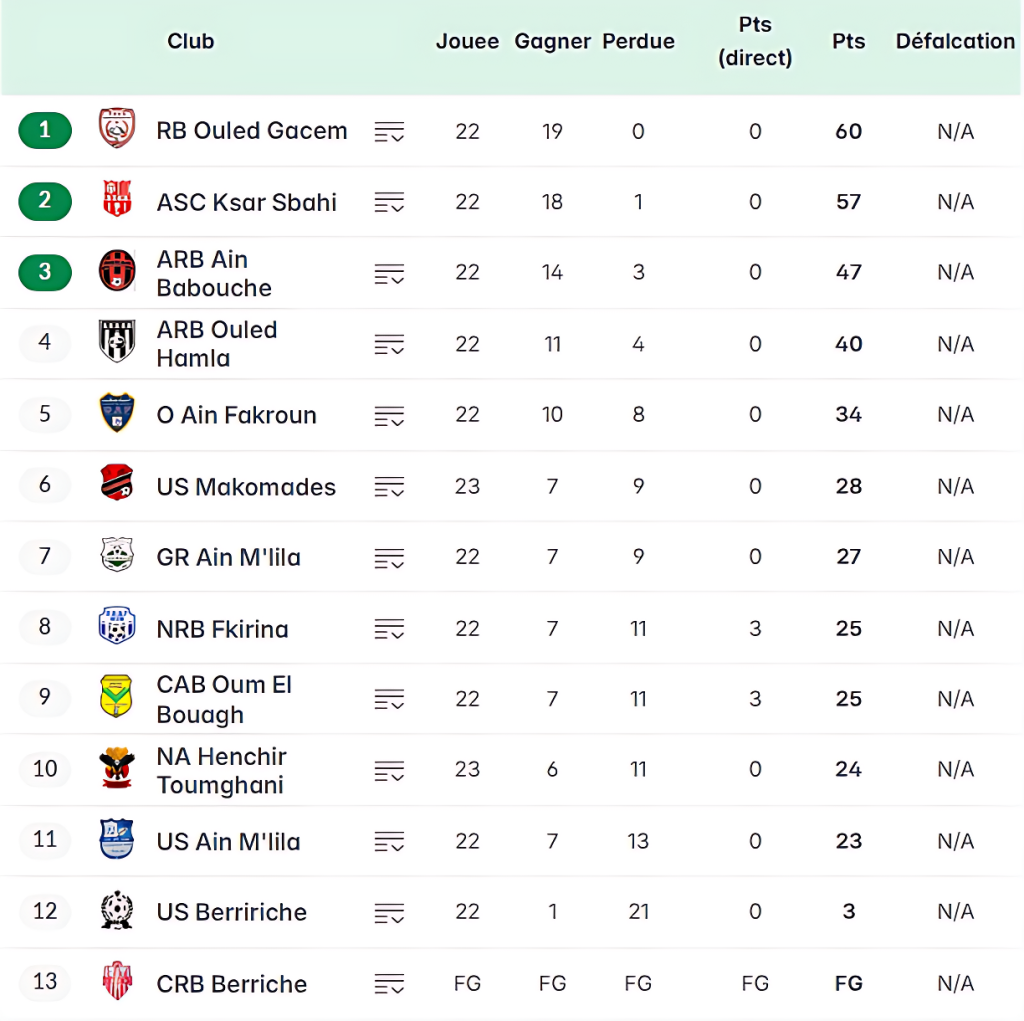Click the US Makomades club logo
1024x1021 pixels.
click(117, 485)
